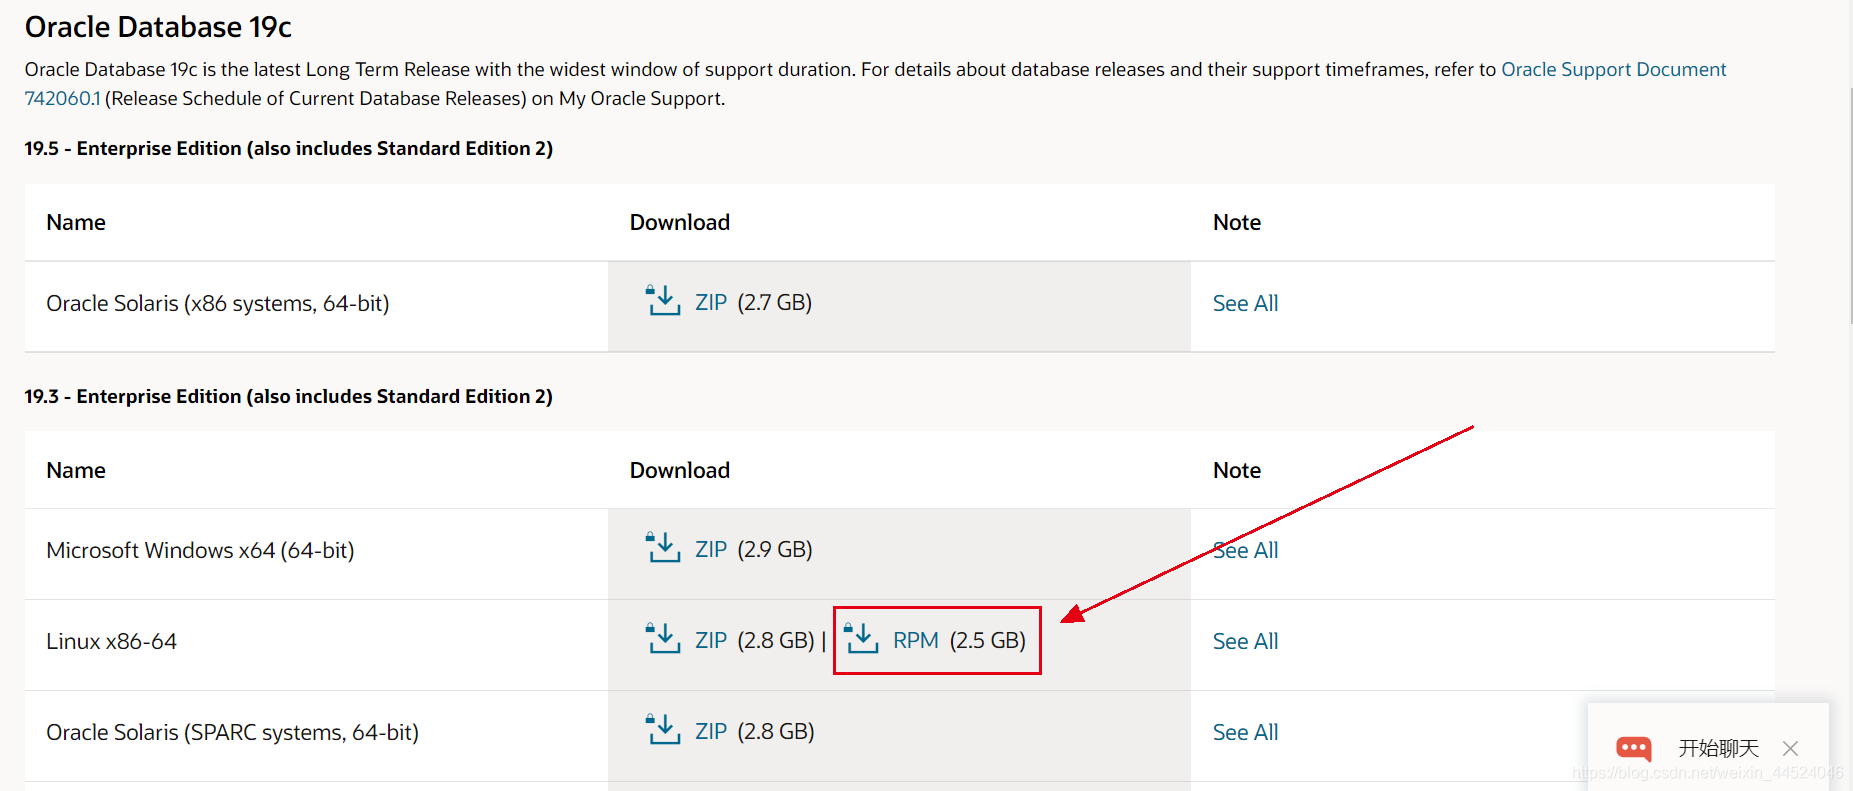Open the 742060.1 document link
This screenshot has width=1853, height=791.
pos(62,98)
